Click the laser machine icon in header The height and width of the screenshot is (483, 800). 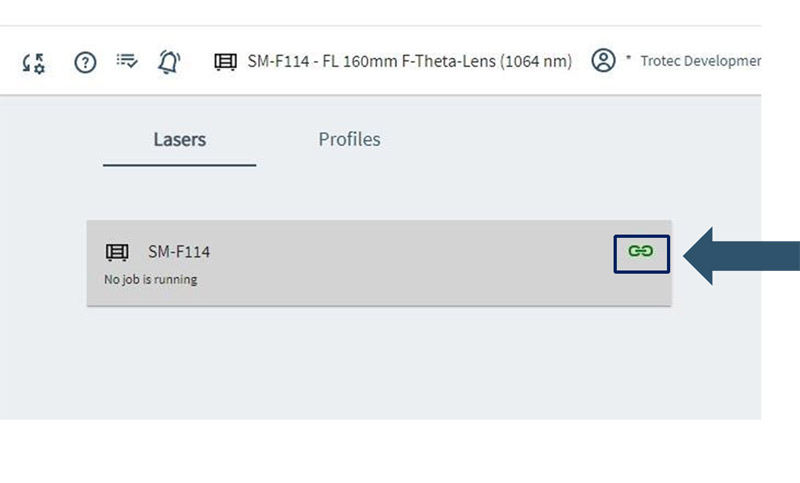[x=225, y=62]
